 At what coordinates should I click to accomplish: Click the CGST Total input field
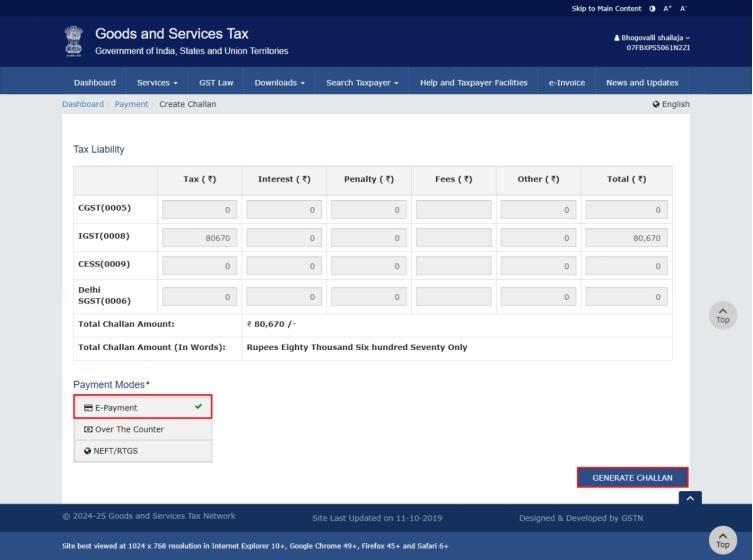coord(626,210)
